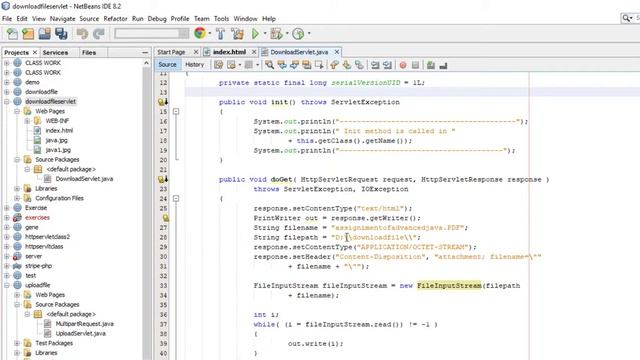Toggle Rectangular Selection mode
Image resolution: width=640 pixels, height=360 pixels.
tap(319, 65)
